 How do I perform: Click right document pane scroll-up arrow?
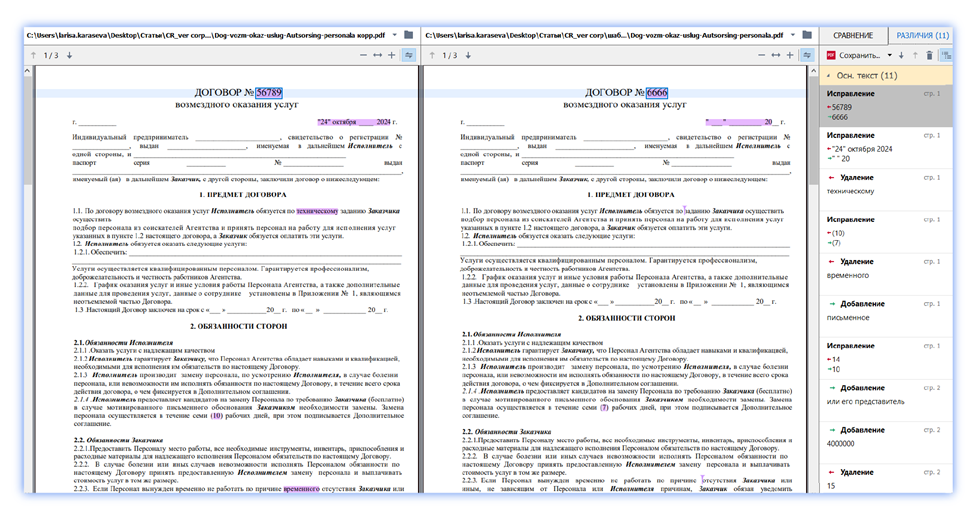(x=813, y=71)
